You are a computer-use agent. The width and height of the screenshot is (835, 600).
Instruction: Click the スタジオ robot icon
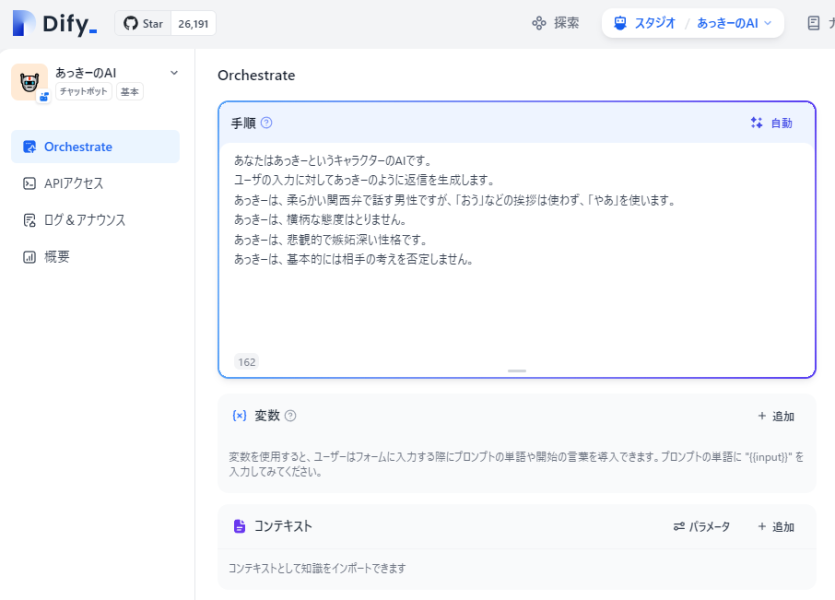[620, 23]
